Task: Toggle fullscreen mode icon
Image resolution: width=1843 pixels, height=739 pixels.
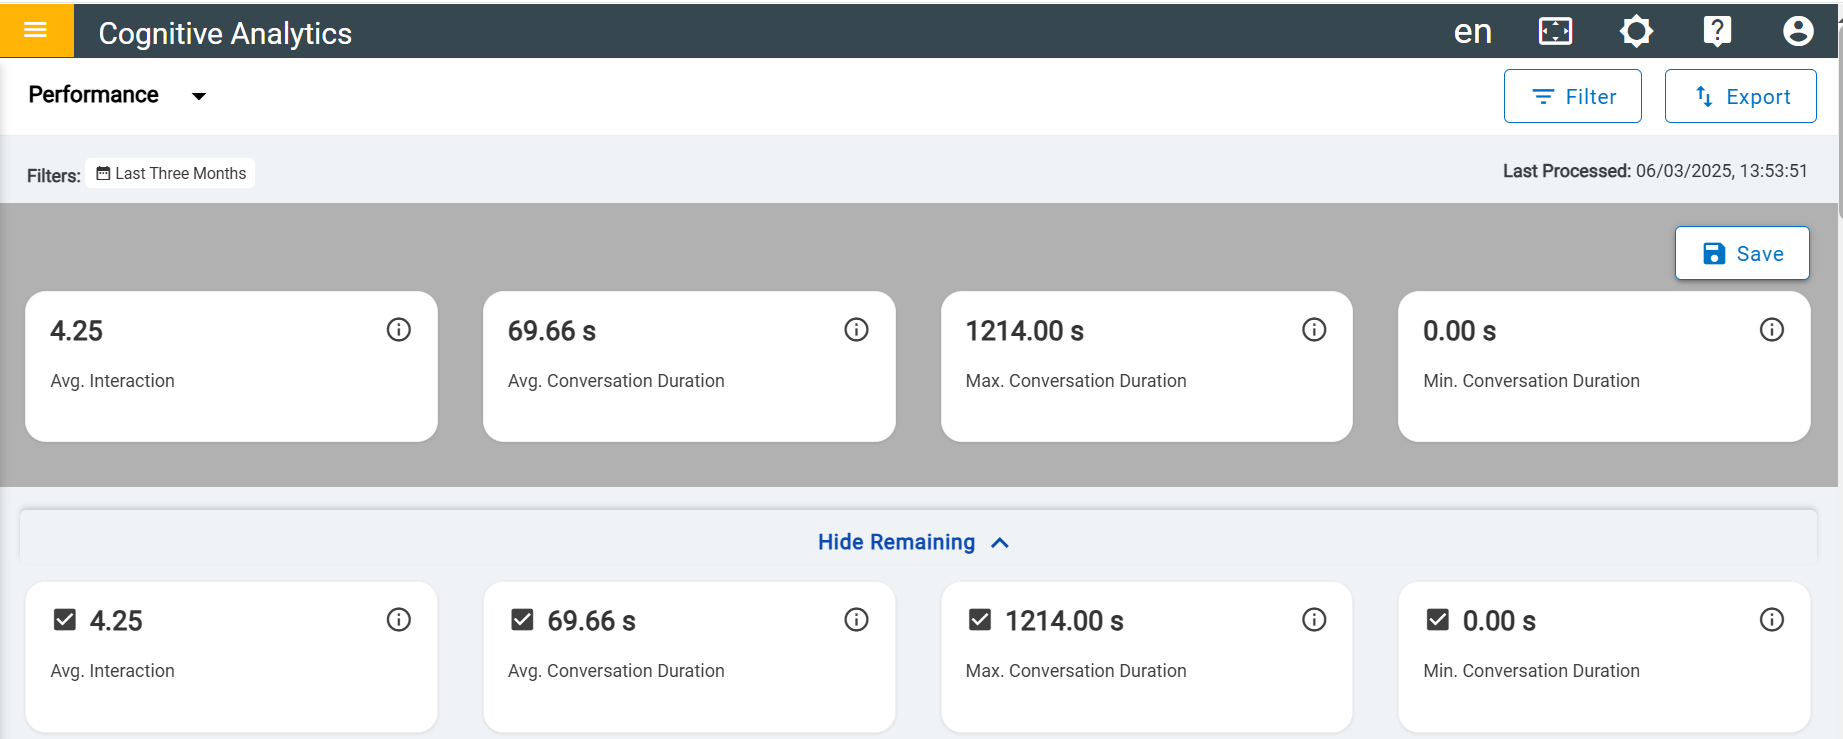Action: [x=1555, y=32]
